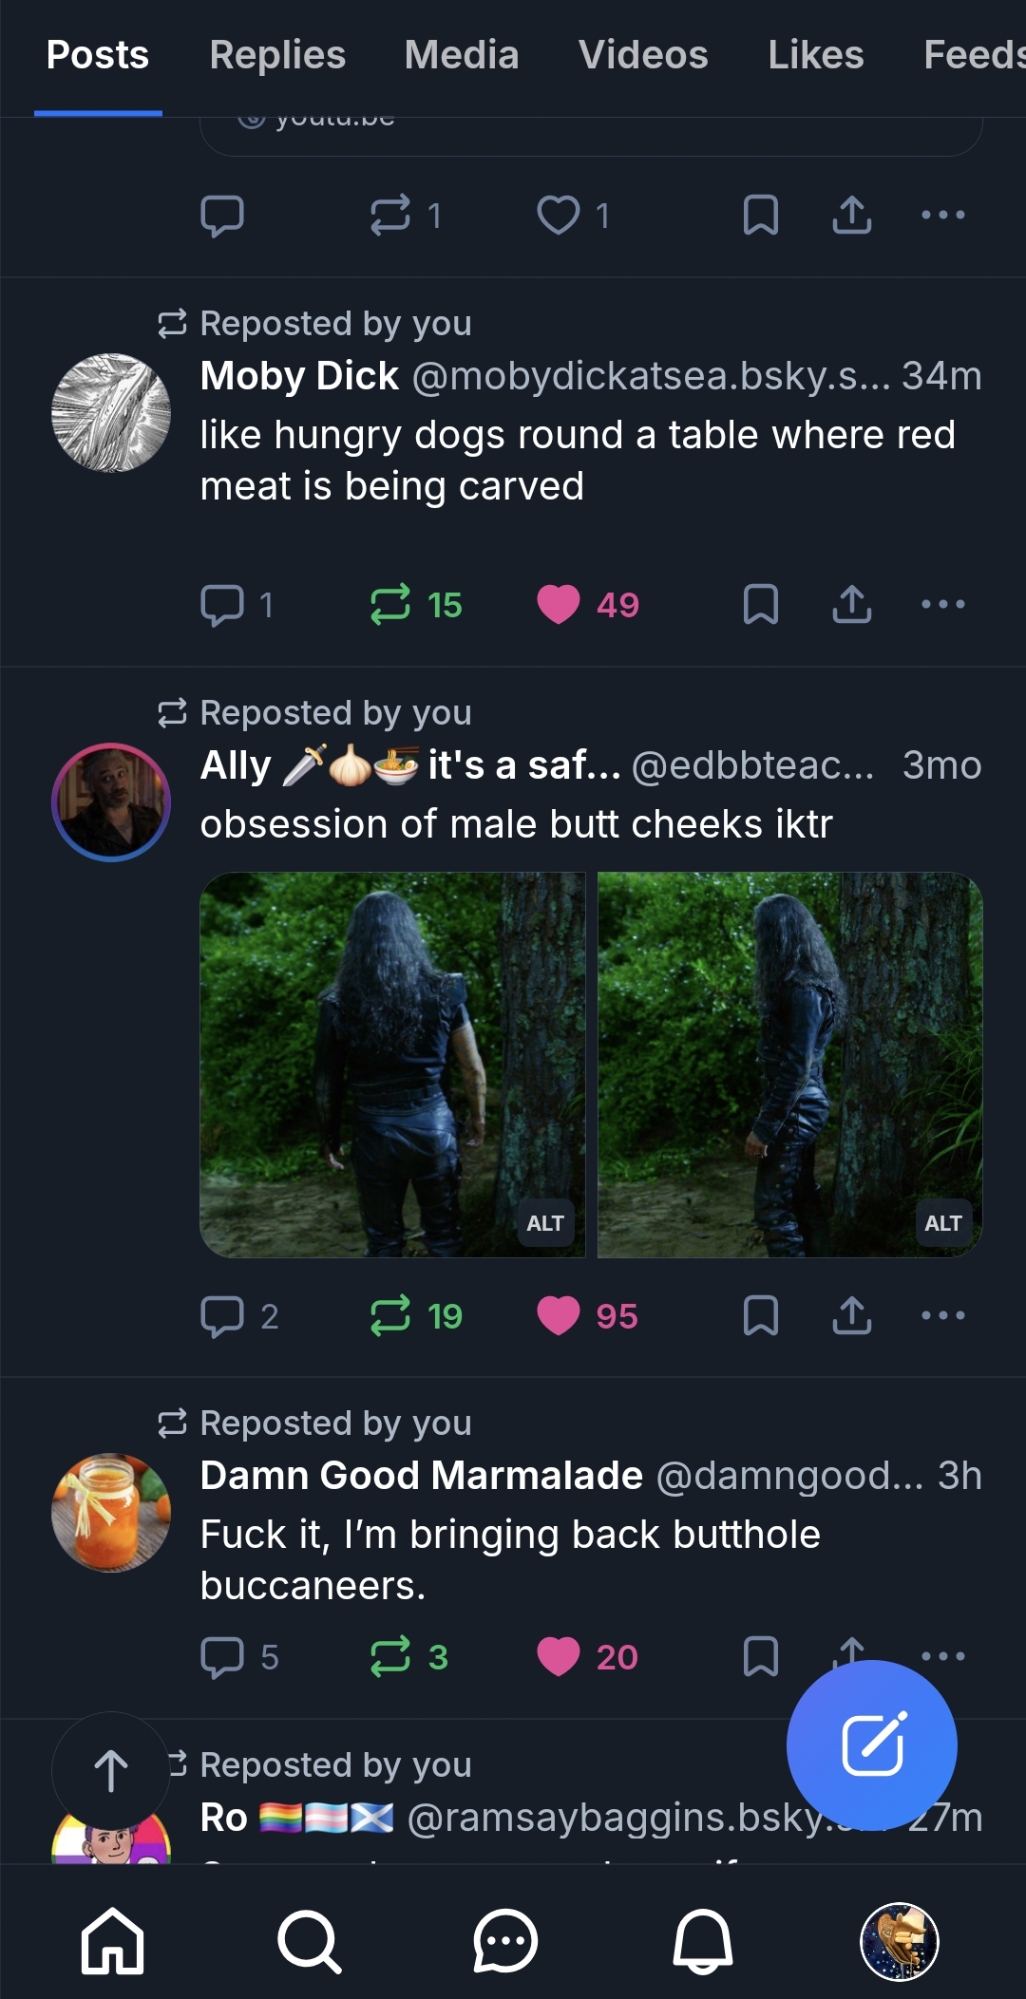1026x1999 pixels.
Task: Reply to the Moby Dick post
Action: pos(223,604)
